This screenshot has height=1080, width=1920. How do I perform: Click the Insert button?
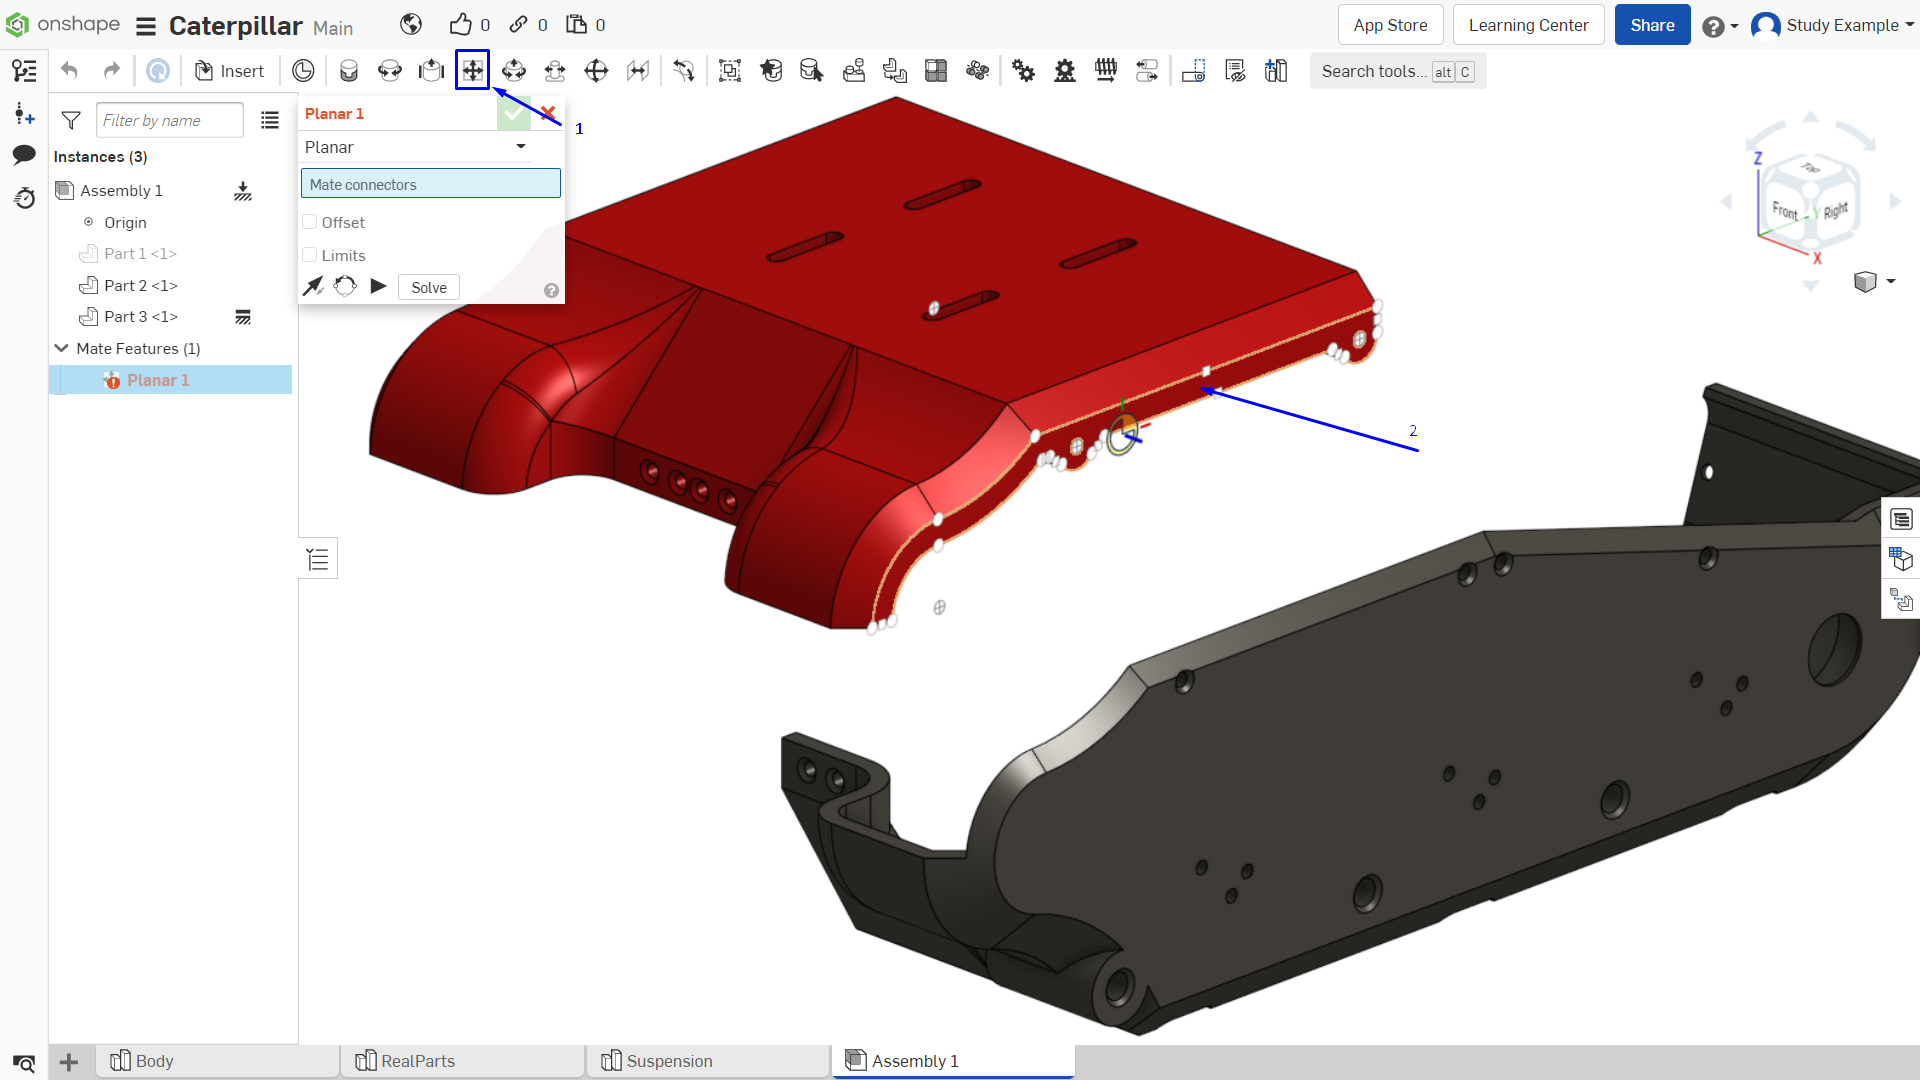(230, 71)
